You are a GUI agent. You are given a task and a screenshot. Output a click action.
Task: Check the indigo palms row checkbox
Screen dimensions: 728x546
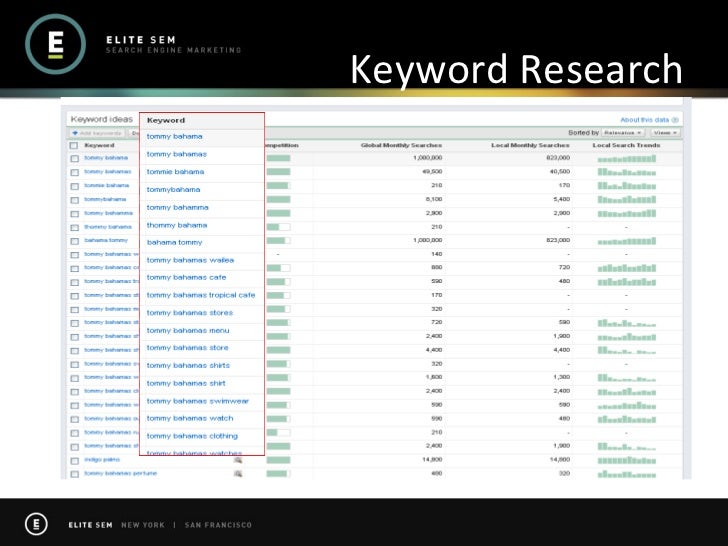(74, 461)
